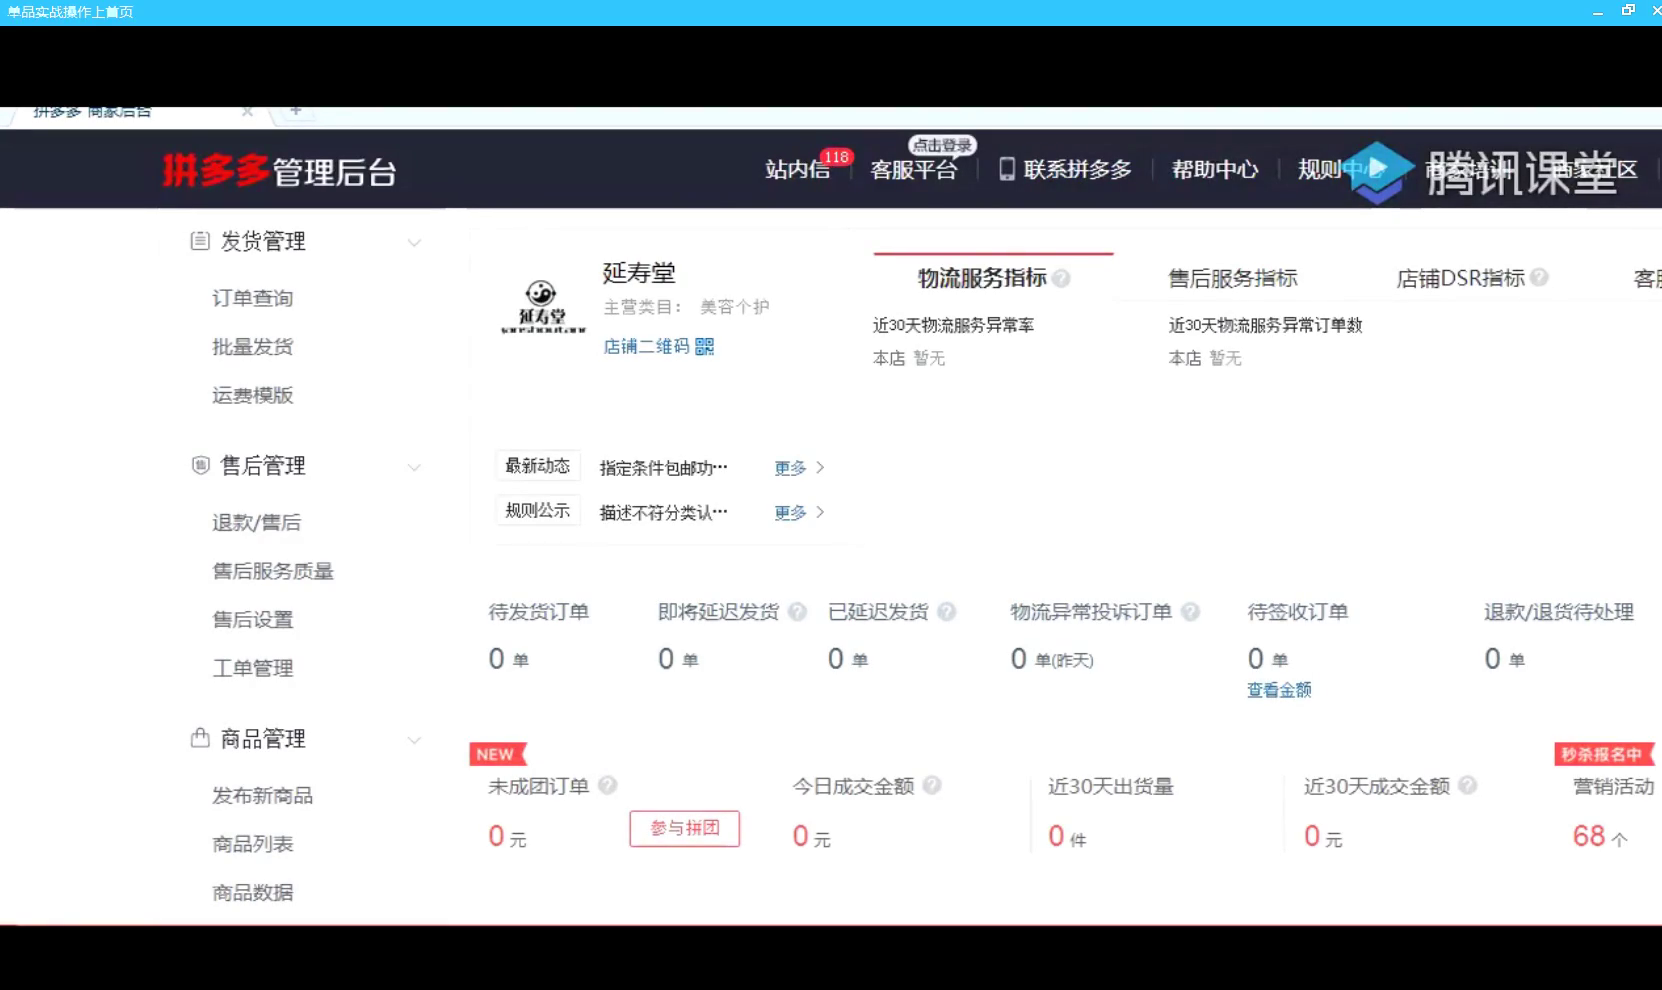Click help icon beside 物流异常投诉订单
The image size is (1662, 990).
pos(1190,611)
